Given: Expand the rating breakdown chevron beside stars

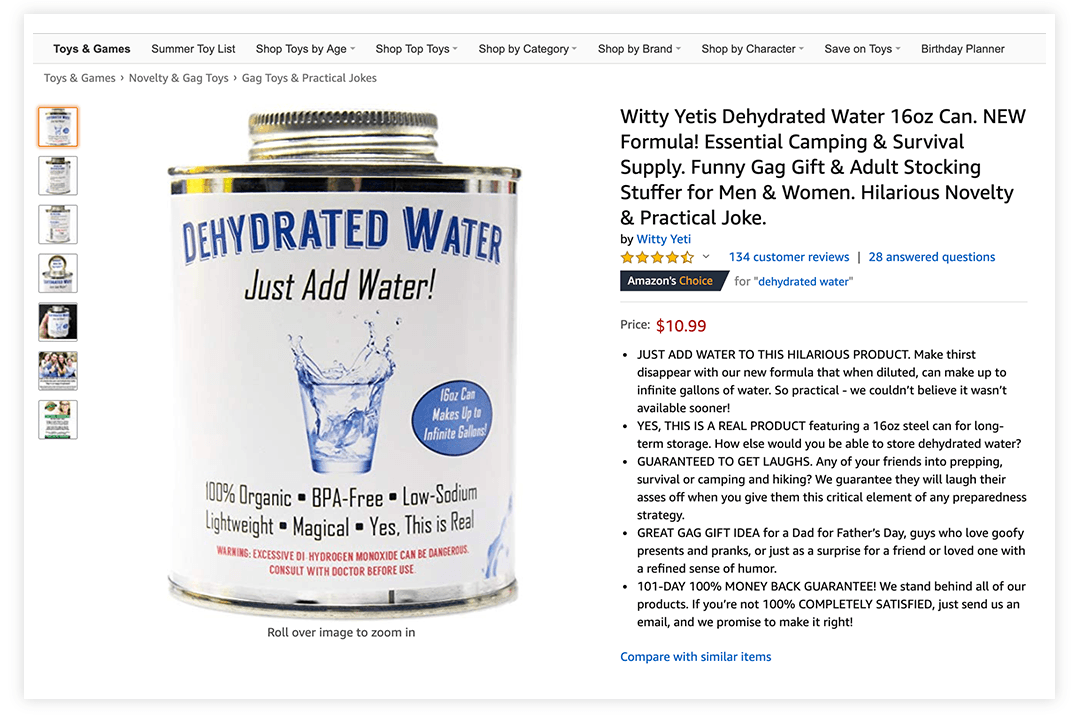Looking at the screenshot, I should click(706, 257).
